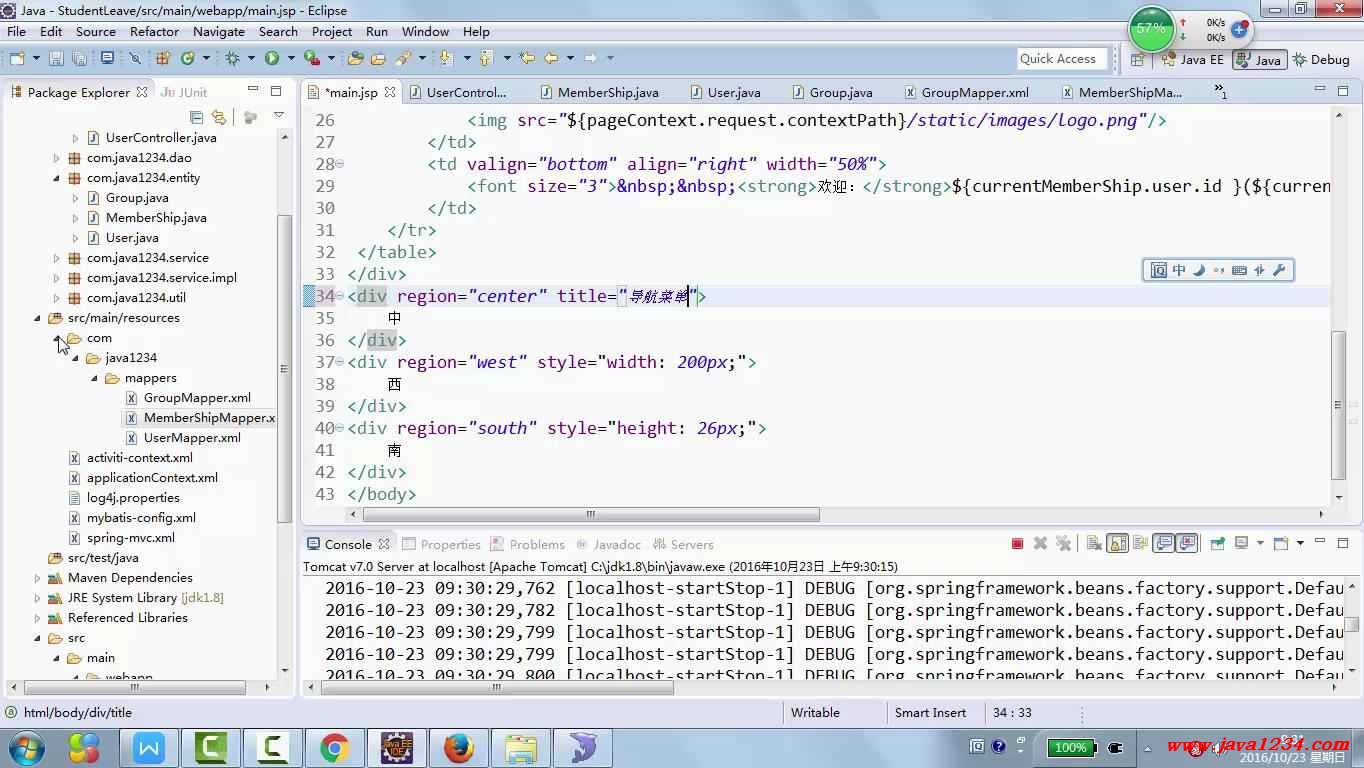Open the Window menu
Screen dimensions: 1364x768
[x=425, y=31]
